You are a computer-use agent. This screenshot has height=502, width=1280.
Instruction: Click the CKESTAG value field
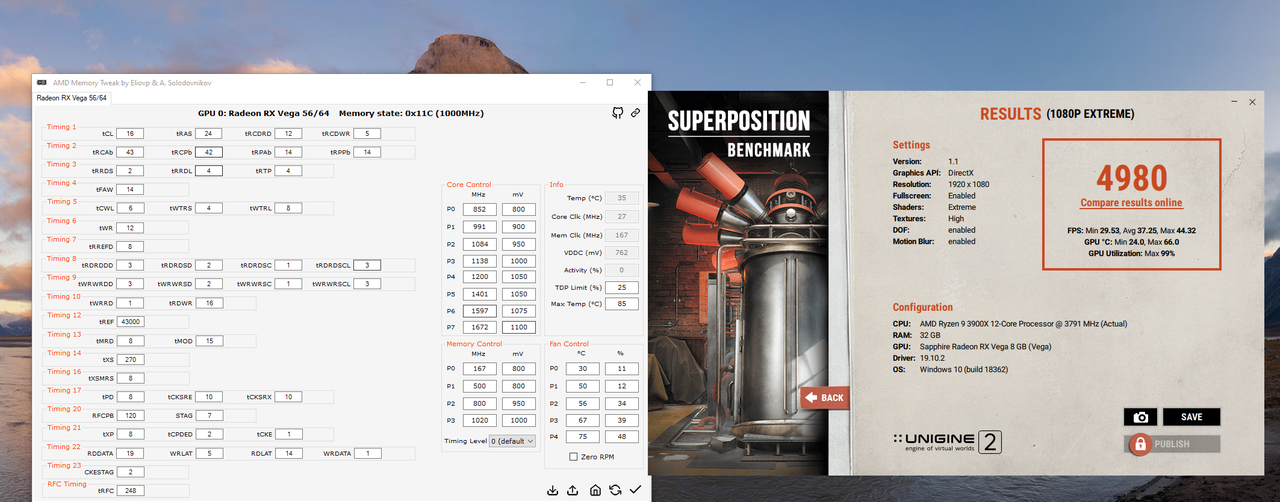(131, 472)
